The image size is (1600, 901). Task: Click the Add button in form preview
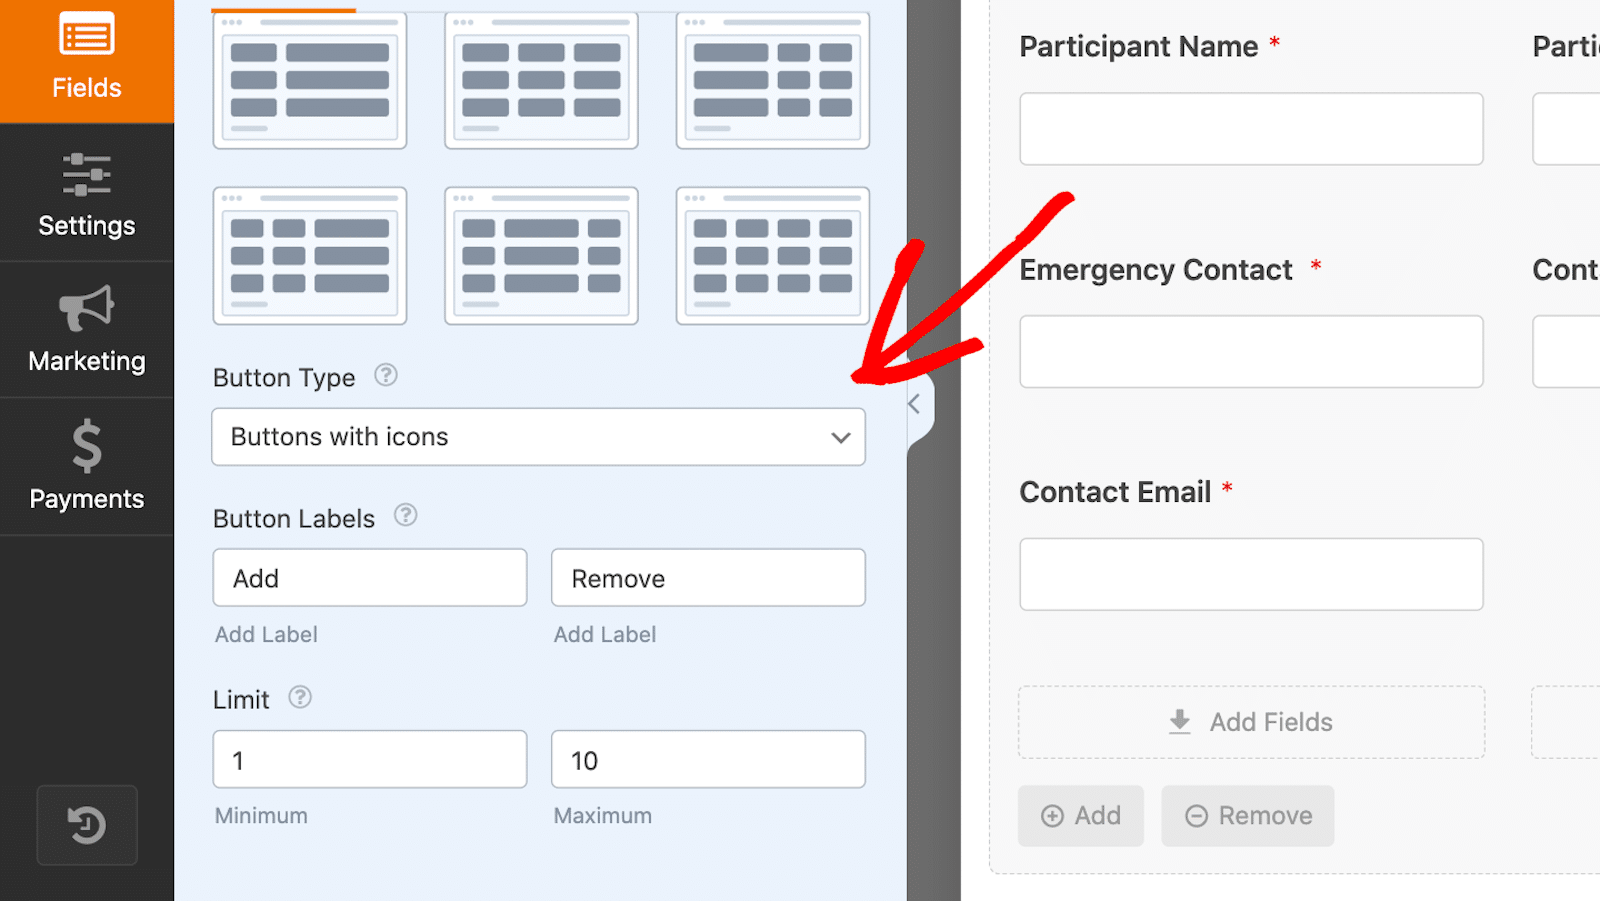coord(1081,816)
